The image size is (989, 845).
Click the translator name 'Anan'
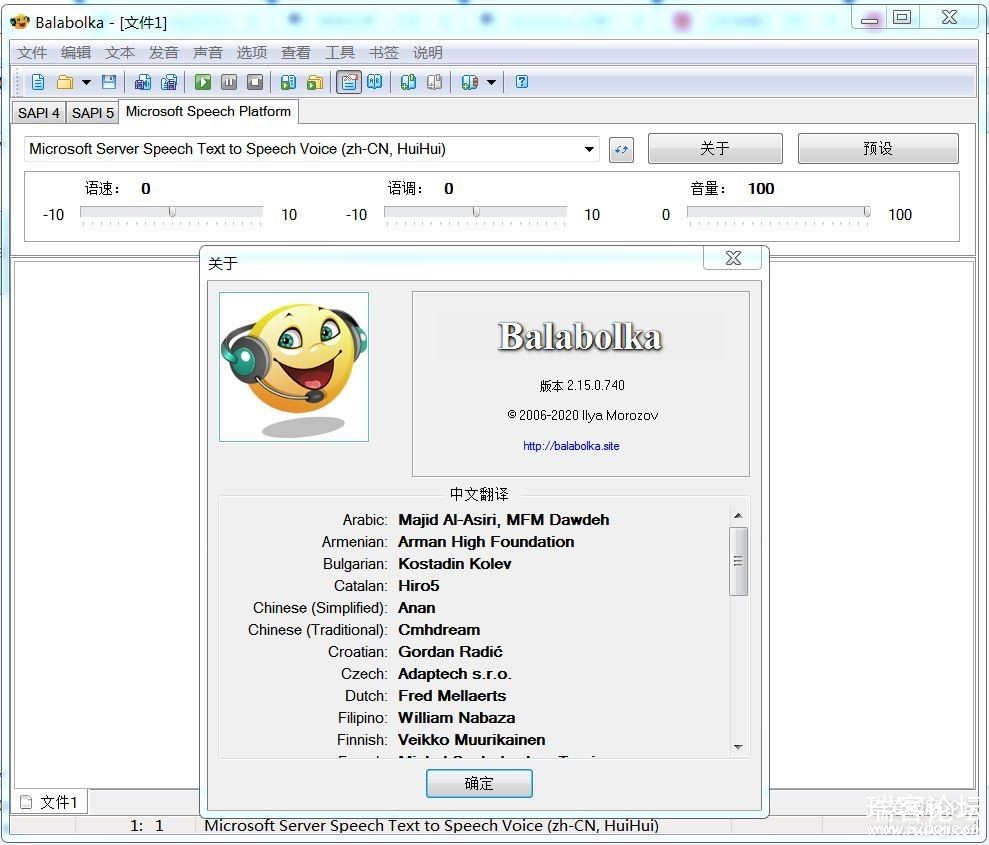[x=416, y=608]
